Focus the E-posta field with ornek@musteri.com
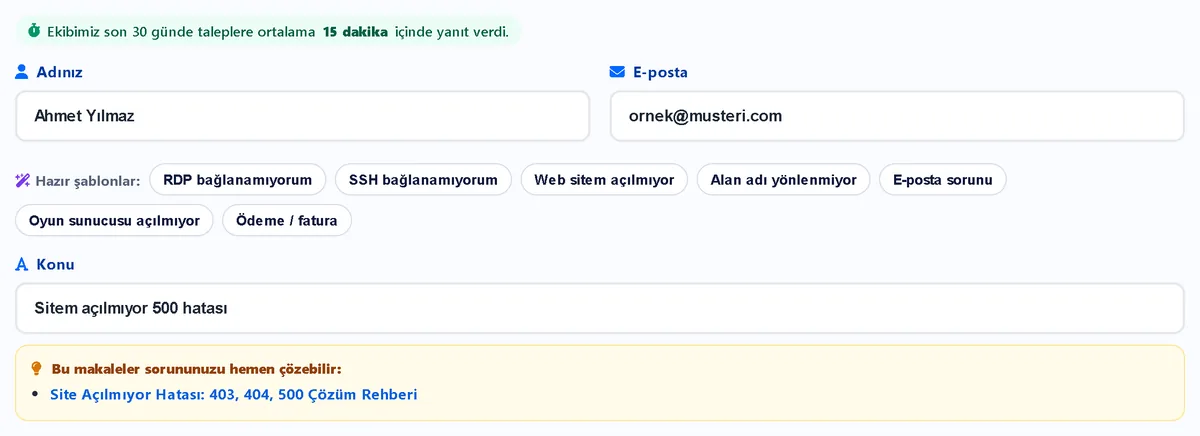 (x=897, y=116)
